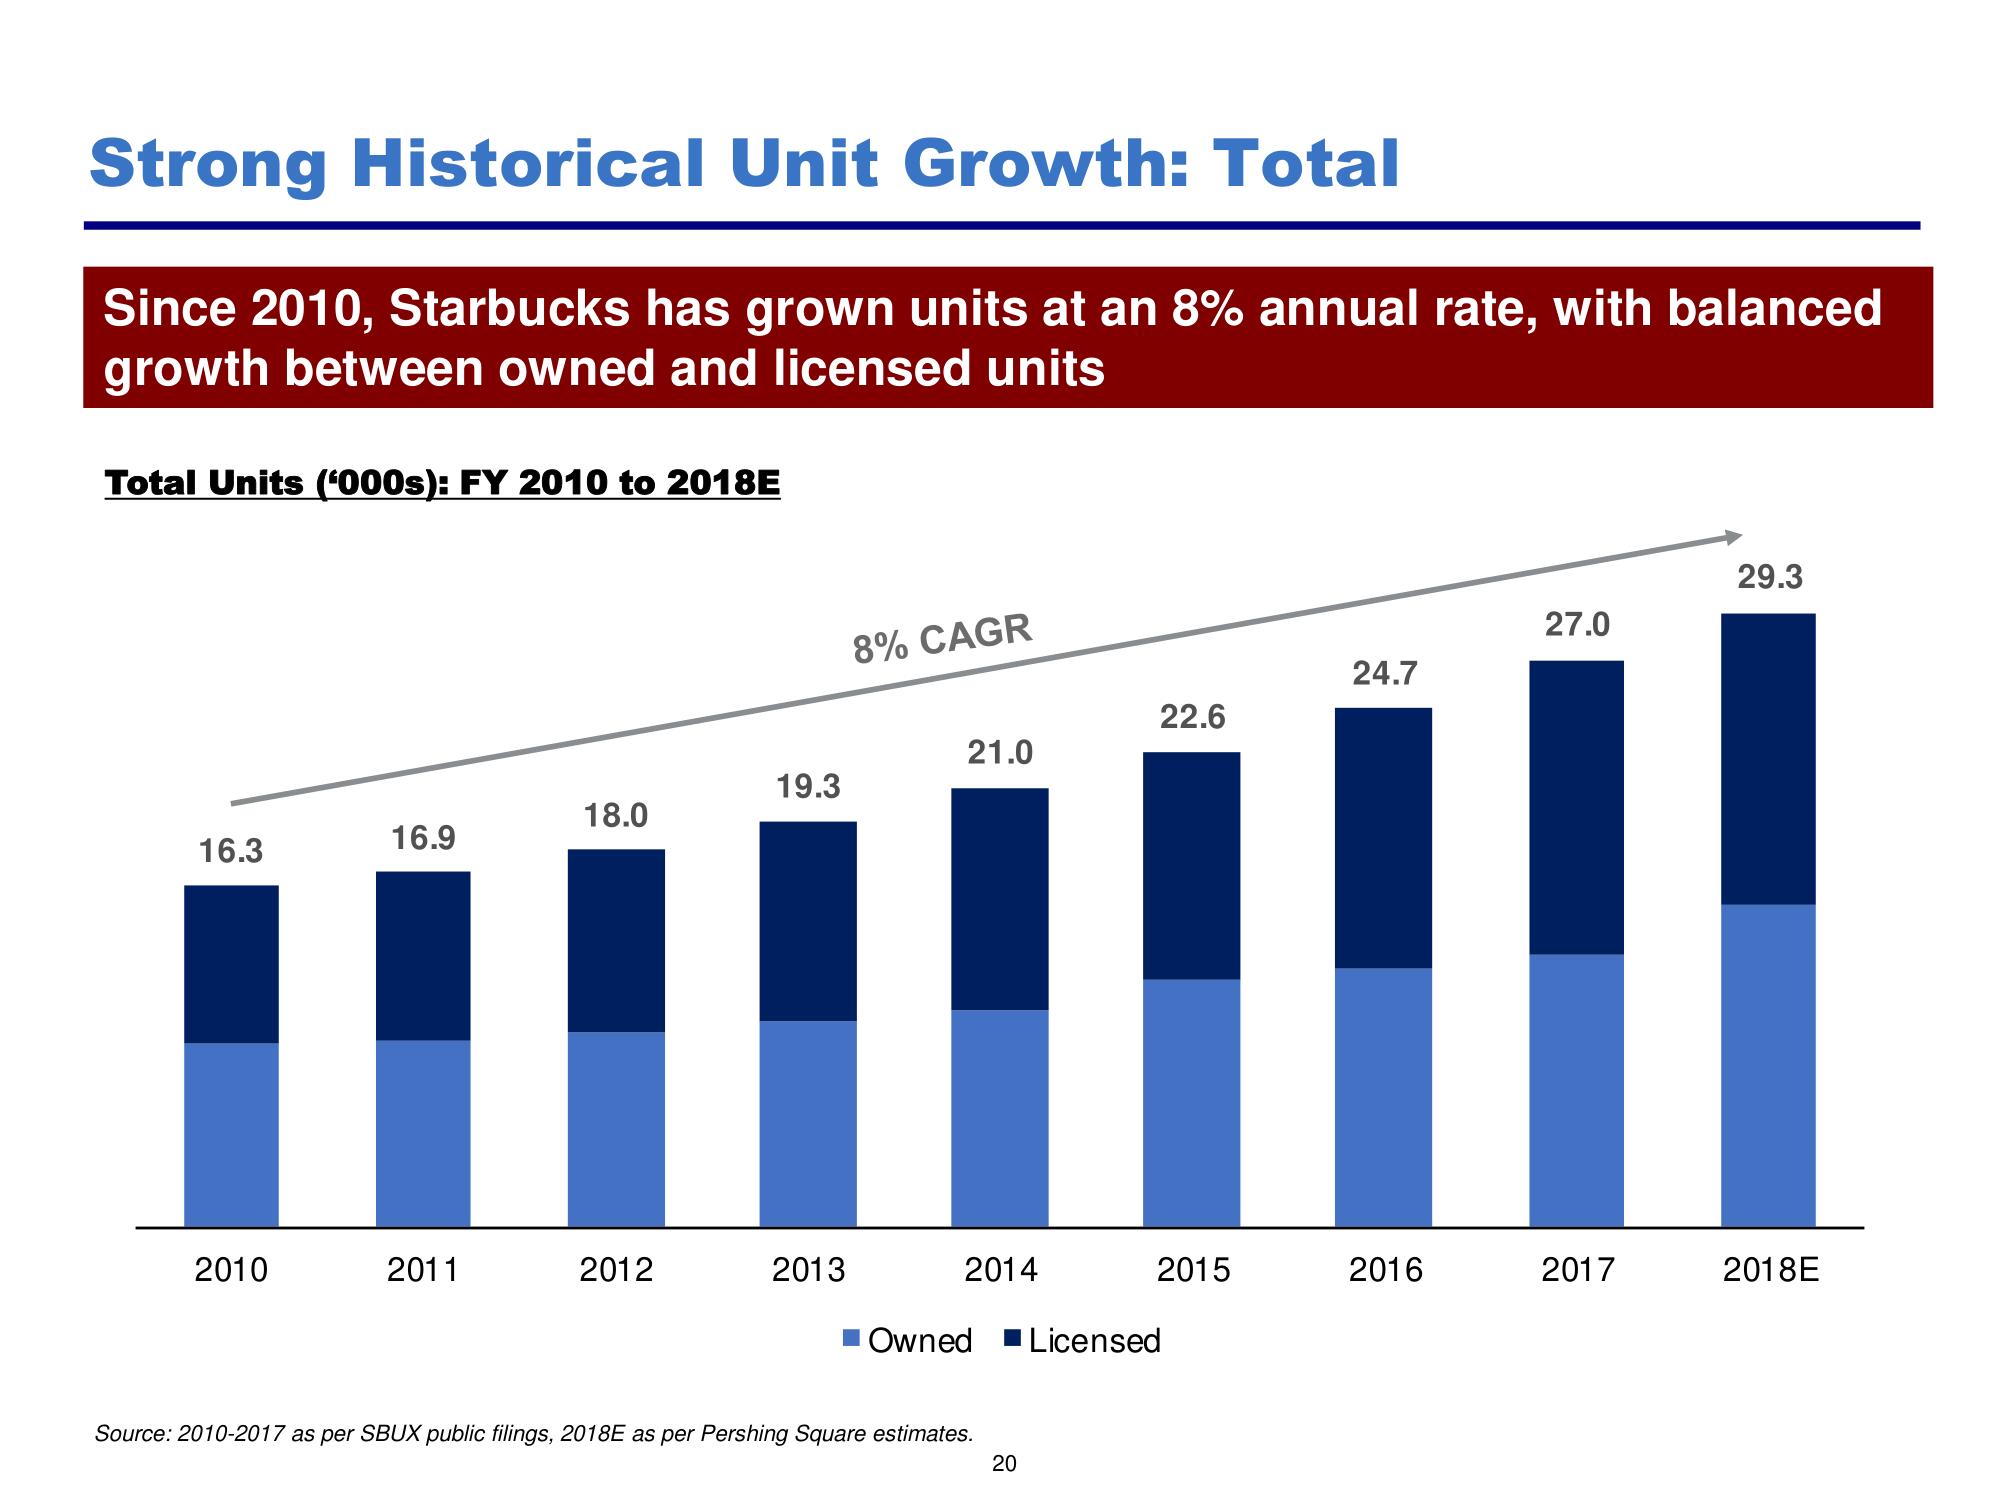The width and height of the screenshot is (2000, 1500).
Task: Click the chart heading 'Total Units ('000s): FY 2010 to 2018E'
Action: tap(442, 484)
